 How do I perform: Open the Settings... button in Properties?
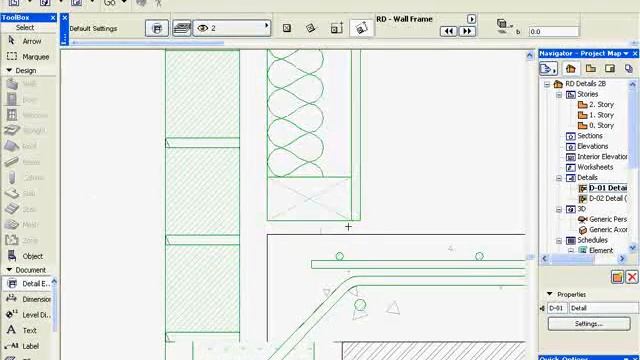pyautogui.click(x=589, y=324)
